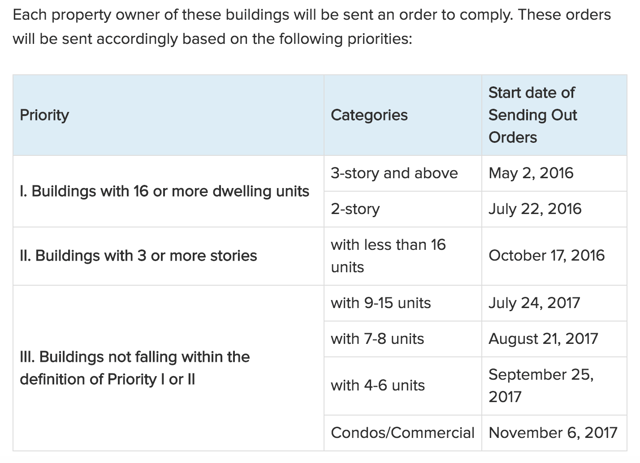This screenshot has width=640, height=463.
Task: Select the with 4-6 units cell
Action: click(402, 386)
